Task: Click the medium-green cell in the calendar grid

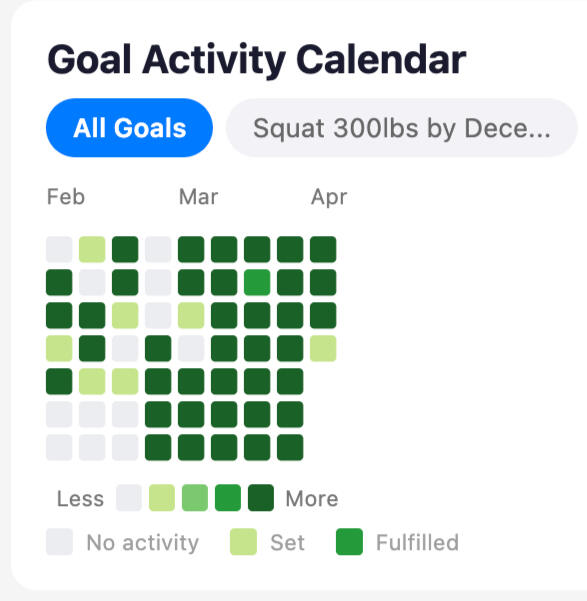Action: [257, 282]
